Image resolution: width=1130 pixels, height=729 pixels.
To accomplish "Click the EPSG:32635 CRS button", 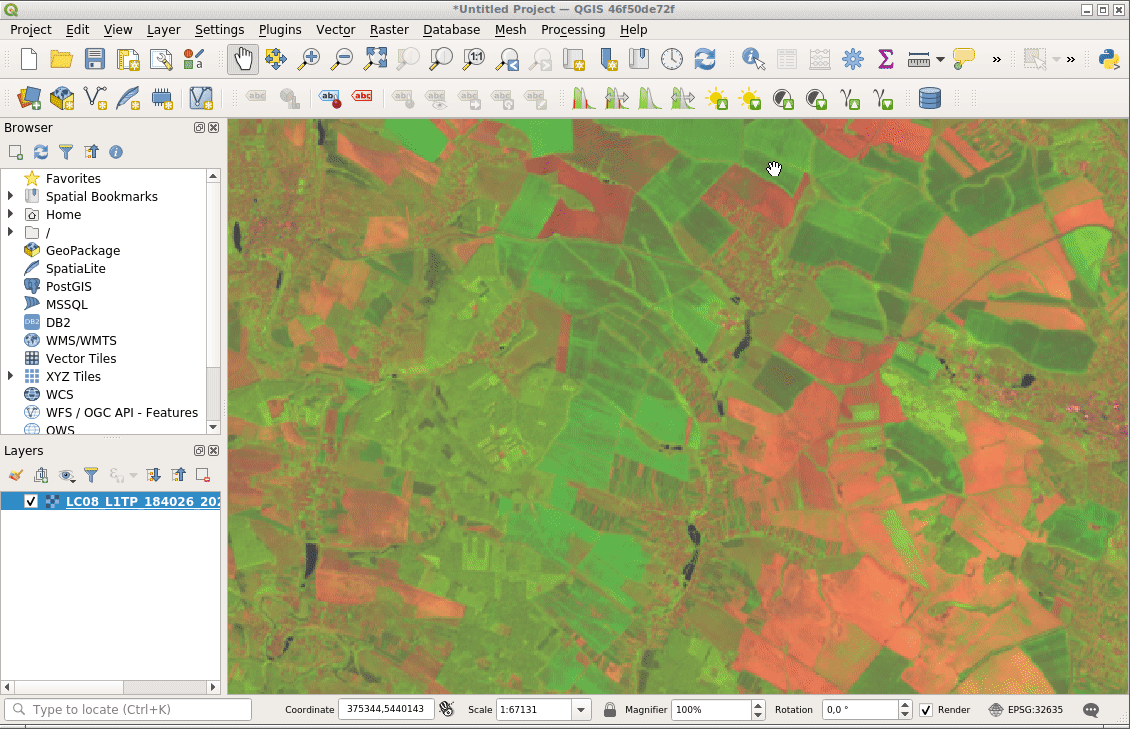I will [x=1025, y=710].
